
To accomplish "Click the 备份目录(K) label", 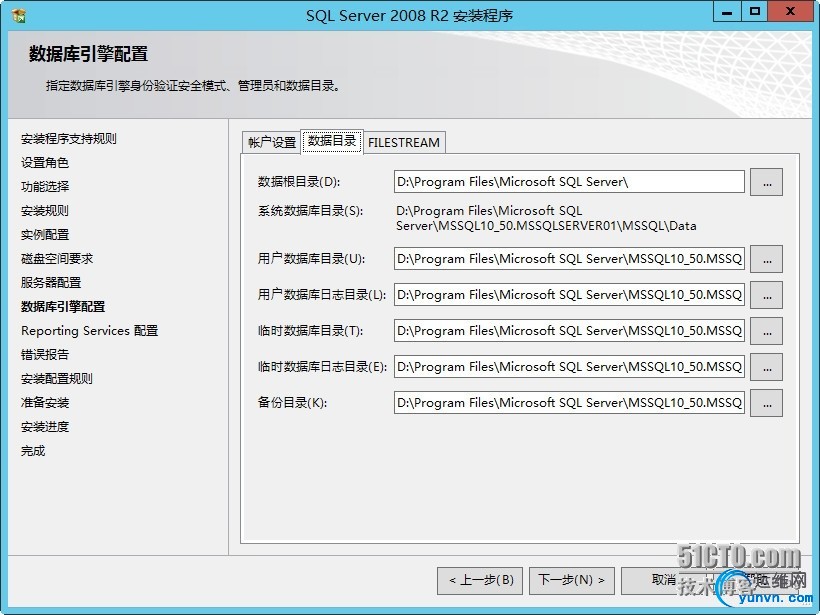I will pyautogui.click(x=292, y=403).
